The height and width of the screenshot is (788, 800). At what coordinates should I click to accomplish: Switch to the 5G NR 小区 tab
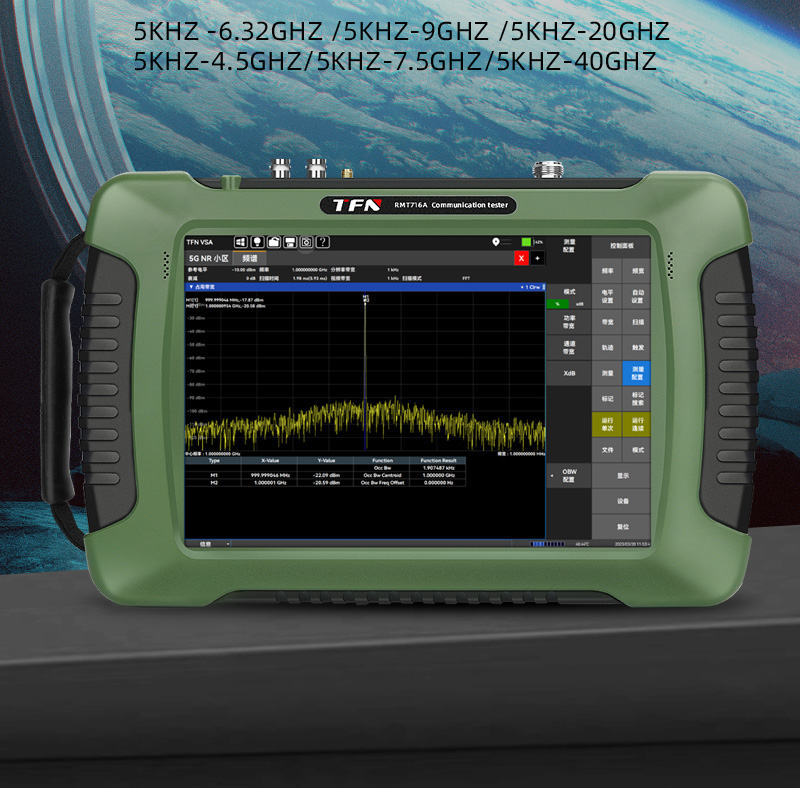209,258
